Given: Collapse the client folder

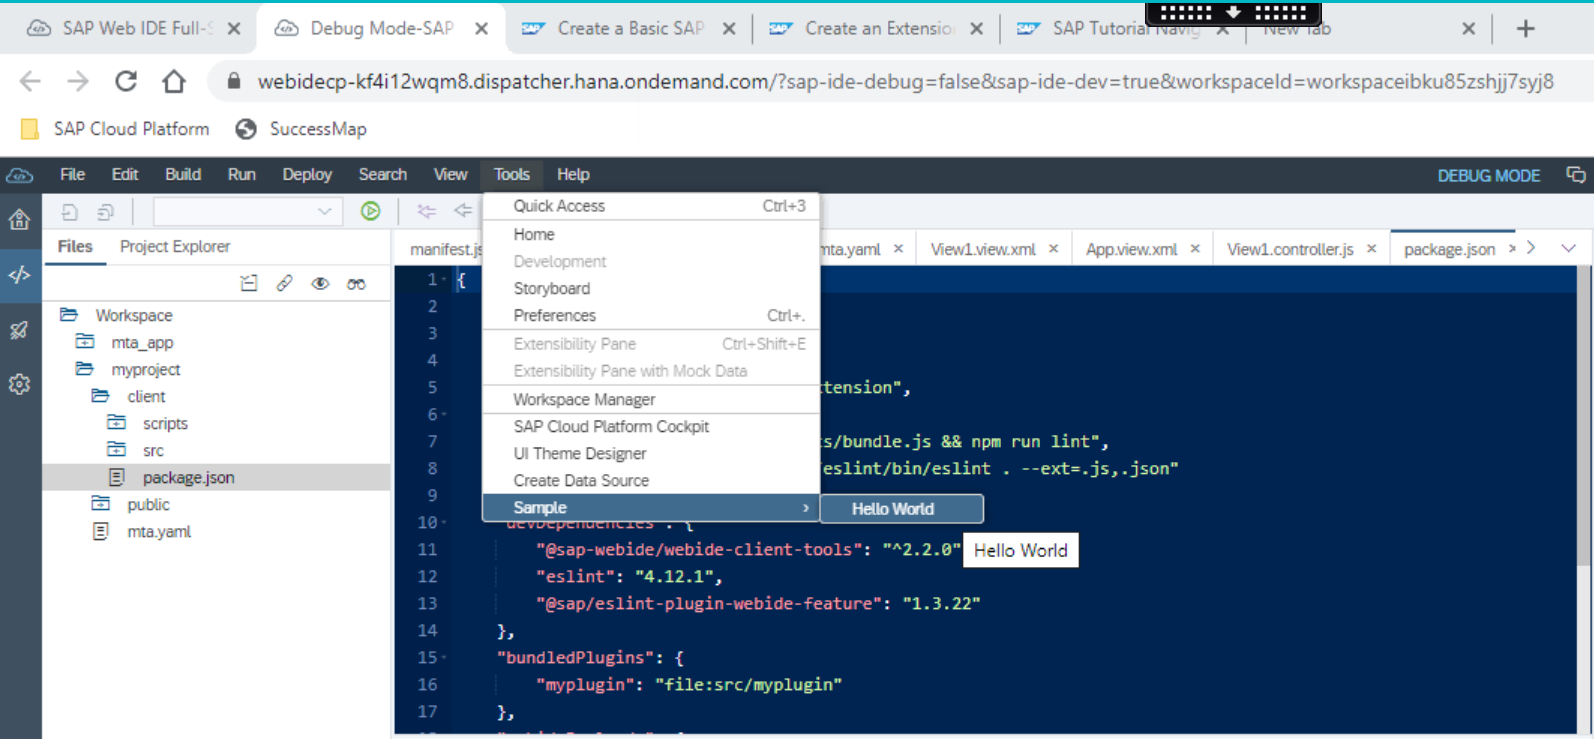Looking at the screenshot, I should (100, 396).
